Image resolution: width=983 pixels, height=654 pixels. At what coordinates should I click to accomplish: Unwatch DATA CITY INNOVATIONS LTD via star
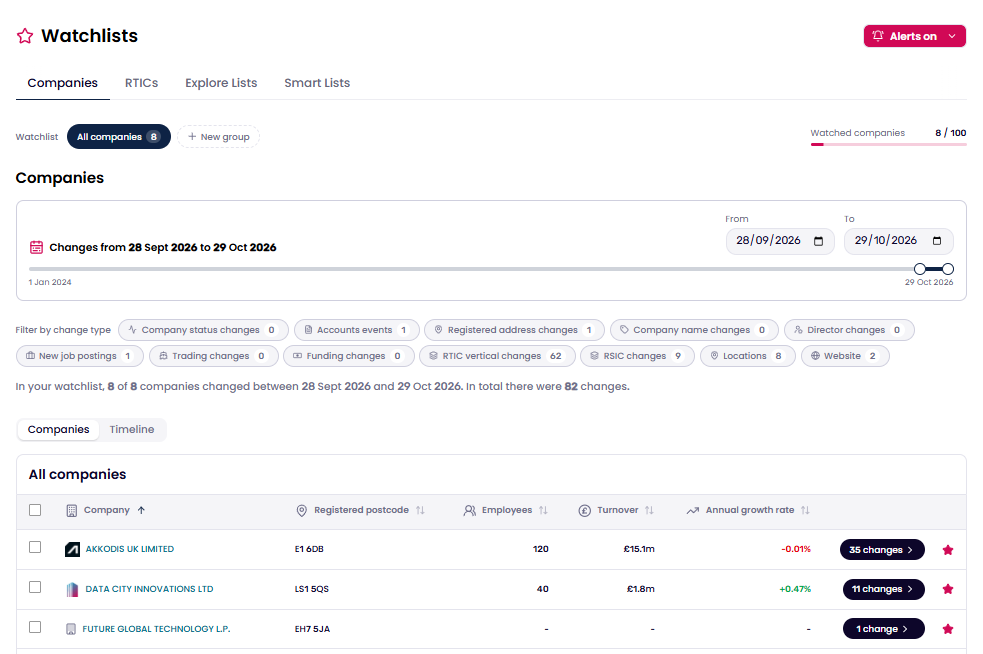(x=948, y=589)
